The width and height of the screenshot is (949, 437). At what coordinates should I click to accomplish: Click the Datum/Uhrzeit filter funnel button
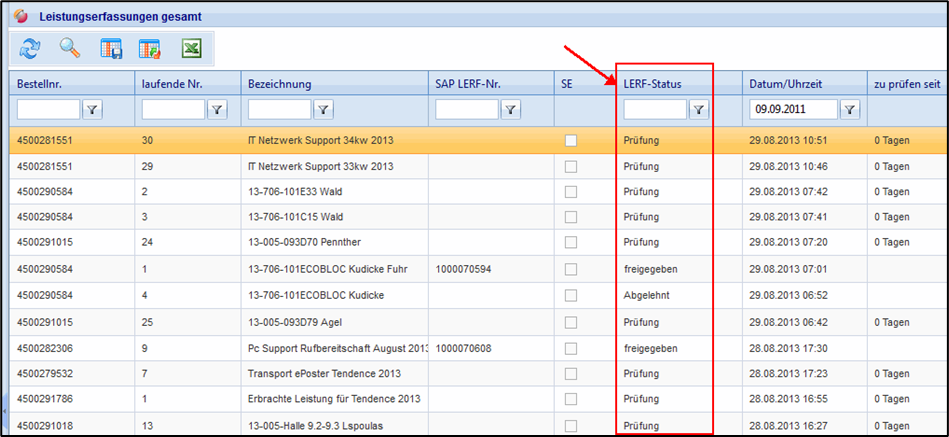(849, 109)
